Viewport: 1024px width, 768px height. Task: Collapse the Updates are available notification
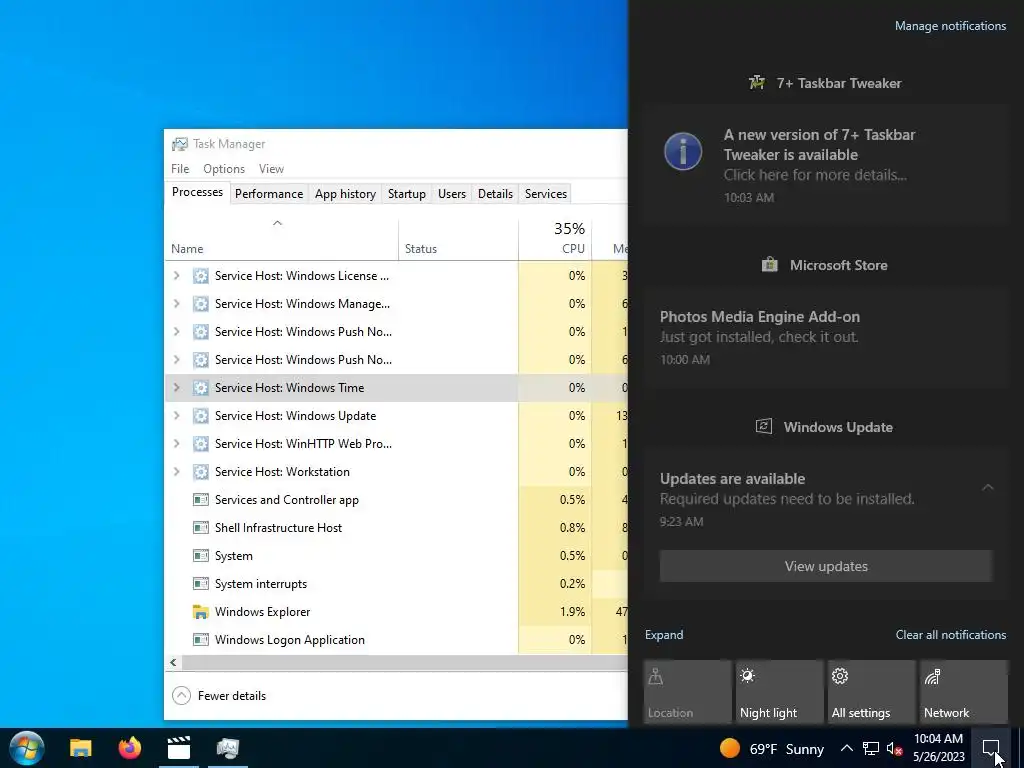987,487
